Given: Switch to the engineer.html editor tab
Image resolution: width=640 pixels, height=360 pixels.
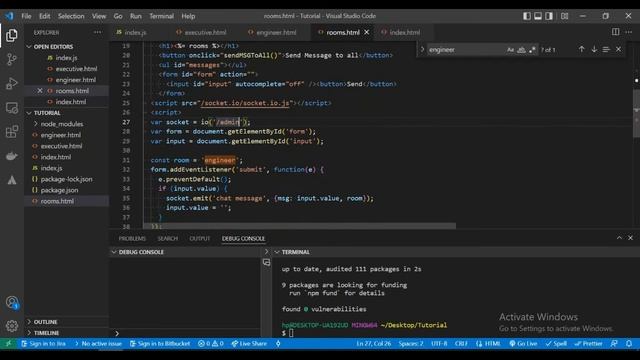Looking at the screenshot, I should [x=276, y=32].
